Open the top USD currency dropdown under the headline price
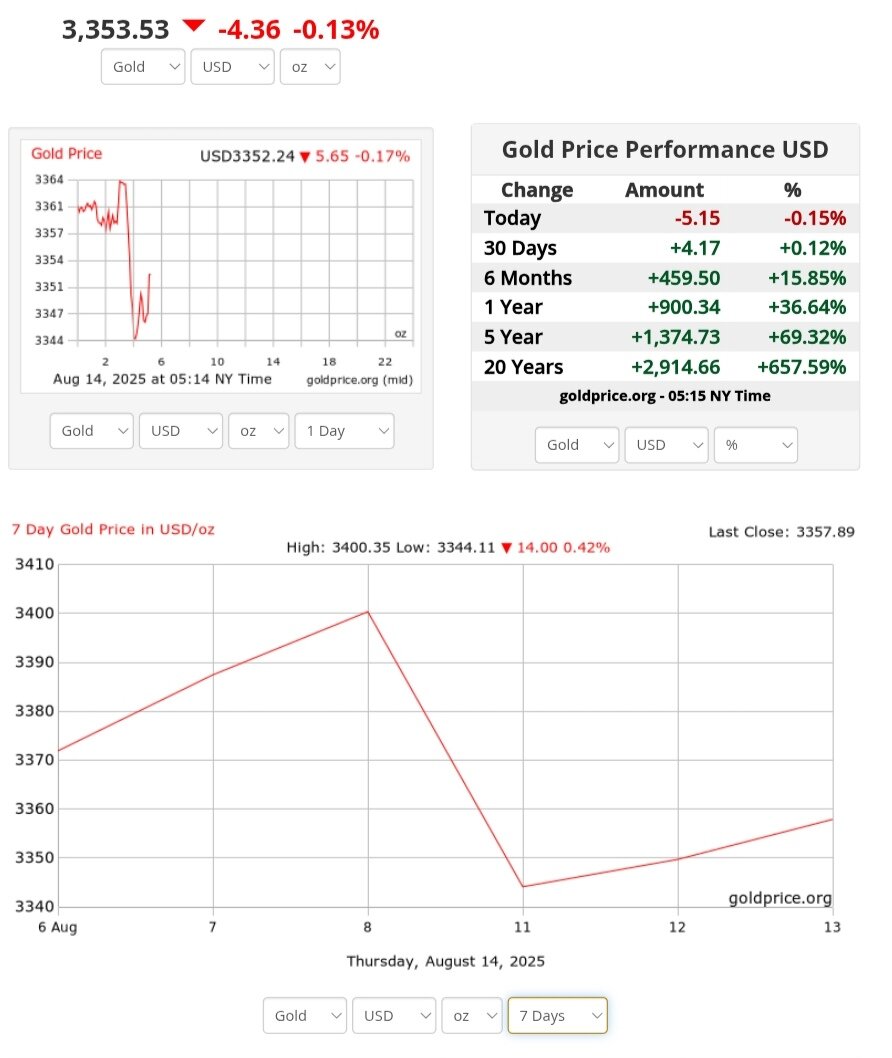892x1058 pixels. click(232, 67)
